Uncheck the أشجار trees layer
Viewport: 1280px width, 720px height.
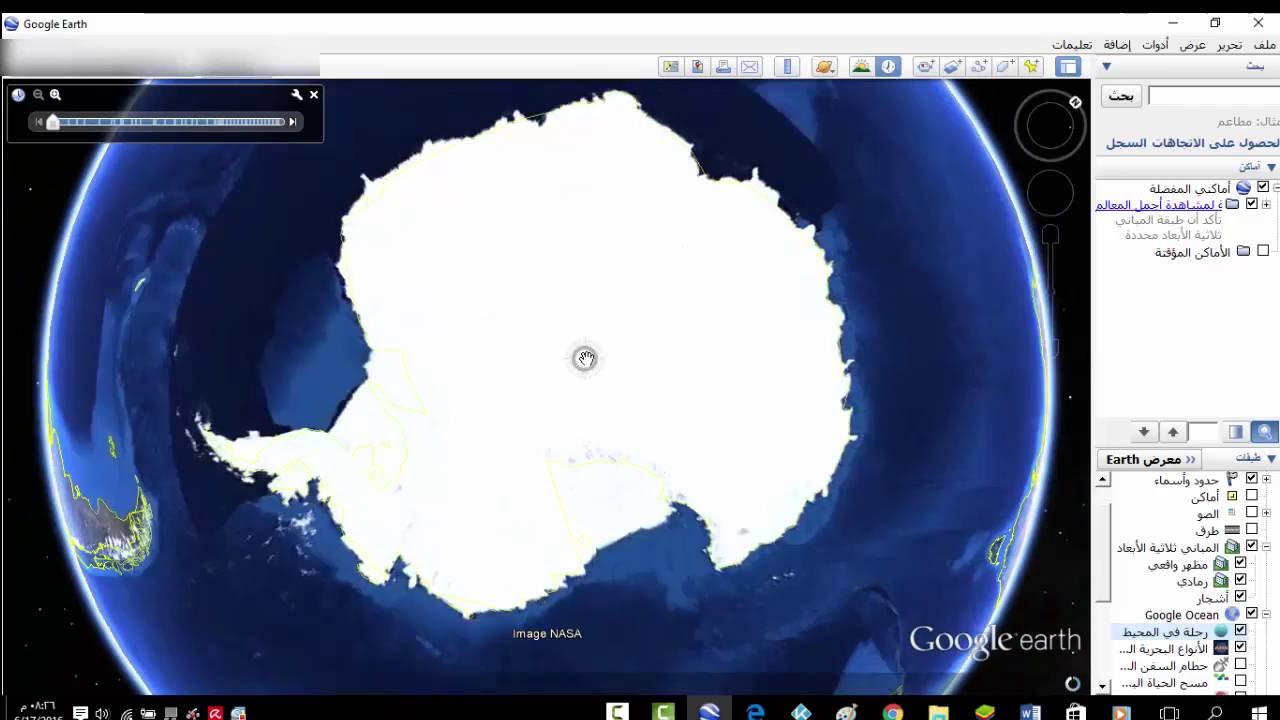pos(1241,596)
